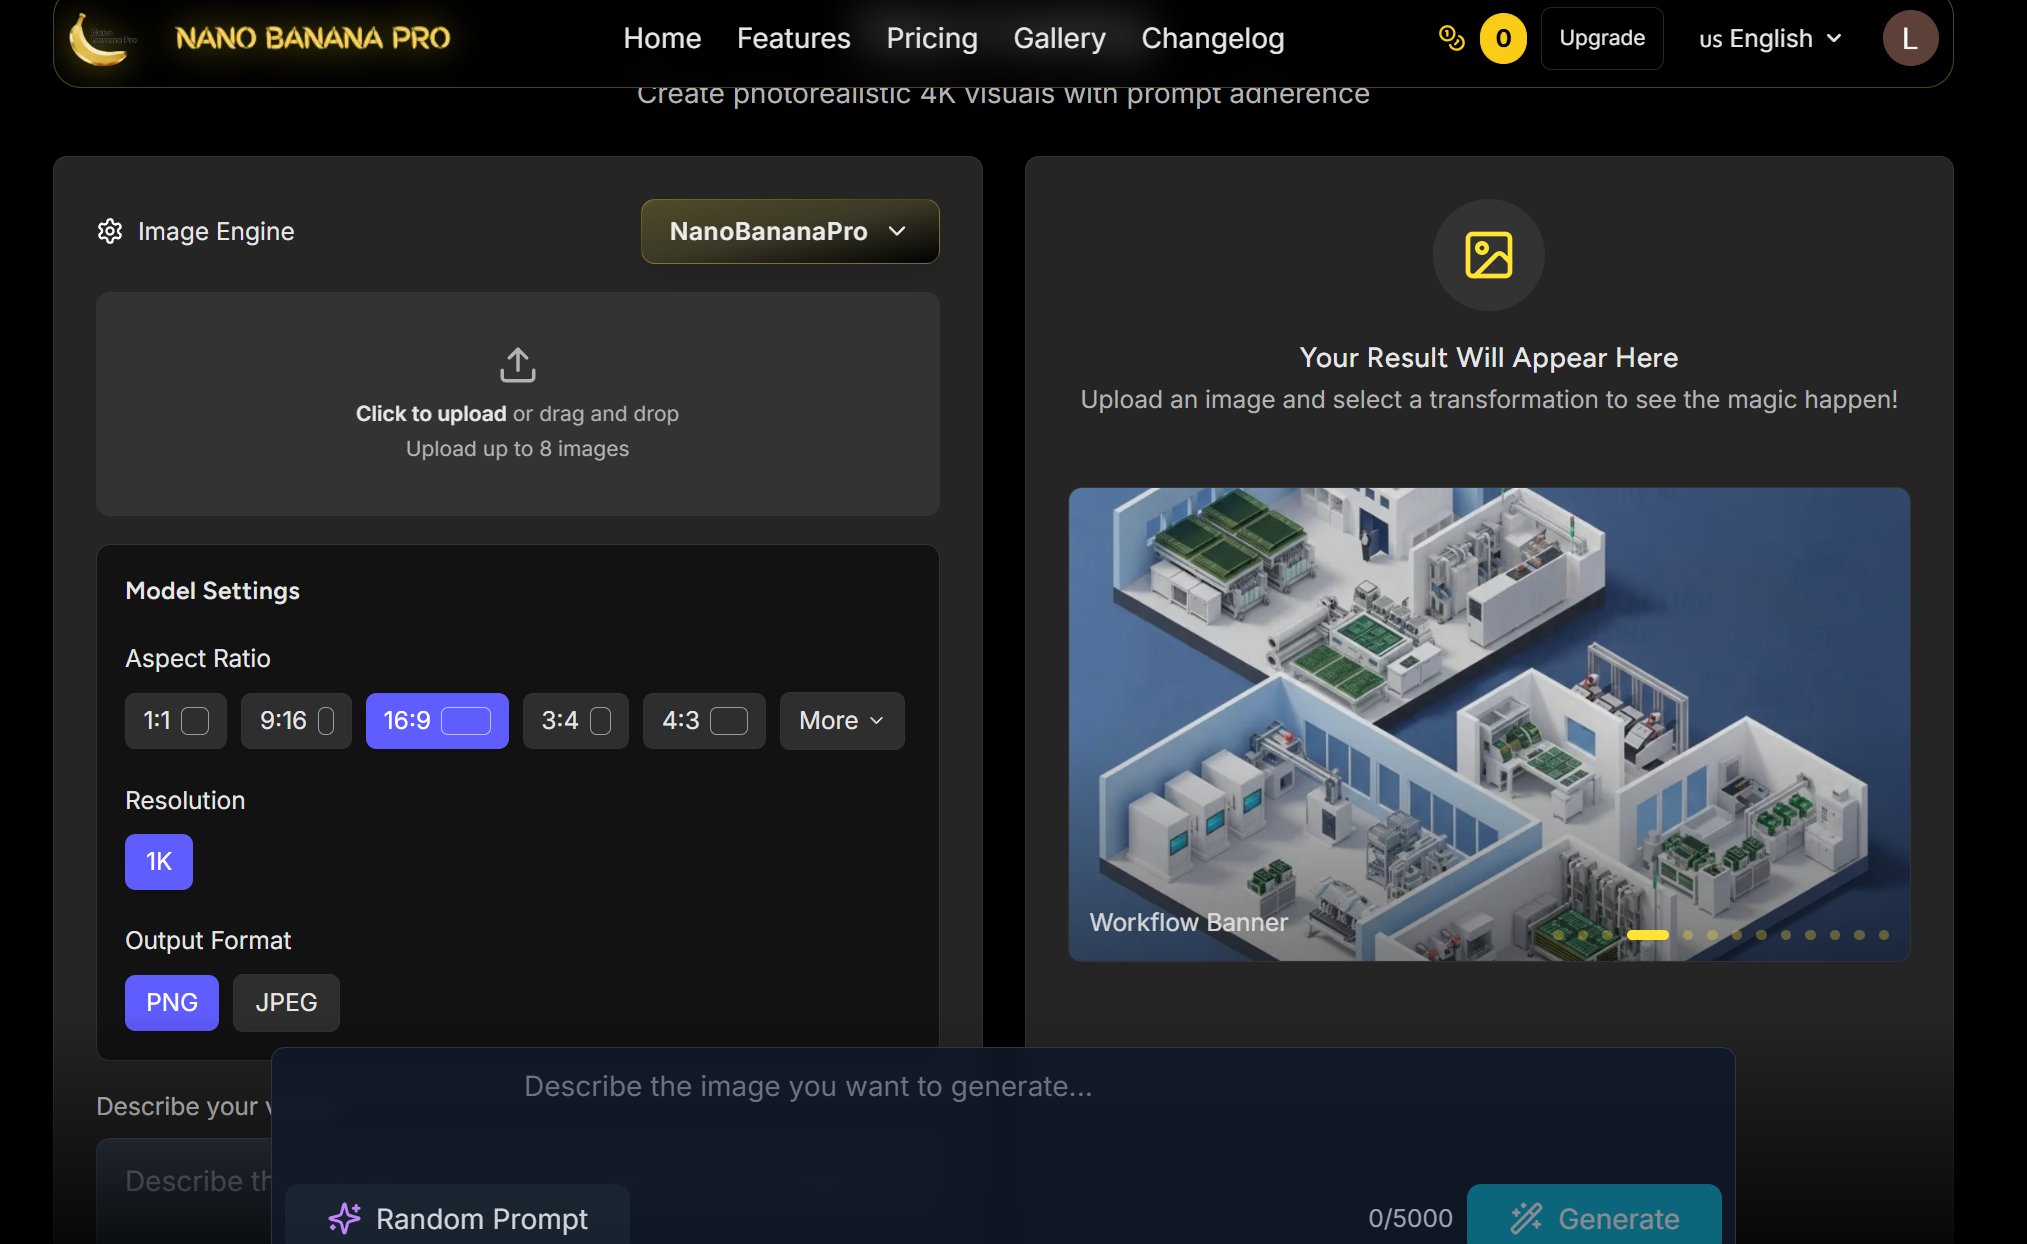Click the upload arrow icon
Viewport: 2027px width, 1244px height.
click(x=517, y=365)
